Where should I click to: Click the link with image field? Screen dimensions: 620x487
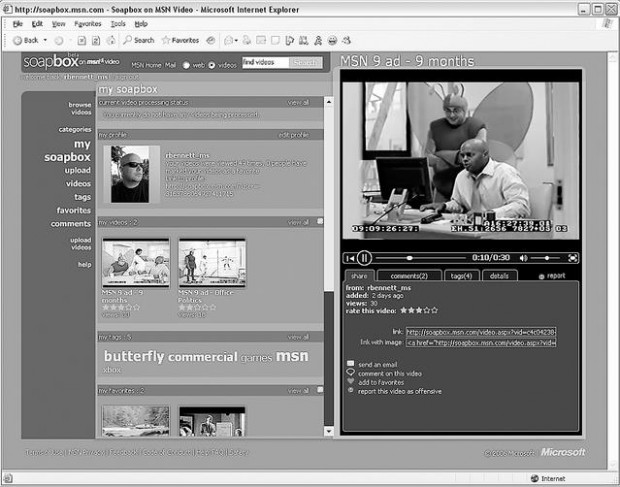point(481,343)
